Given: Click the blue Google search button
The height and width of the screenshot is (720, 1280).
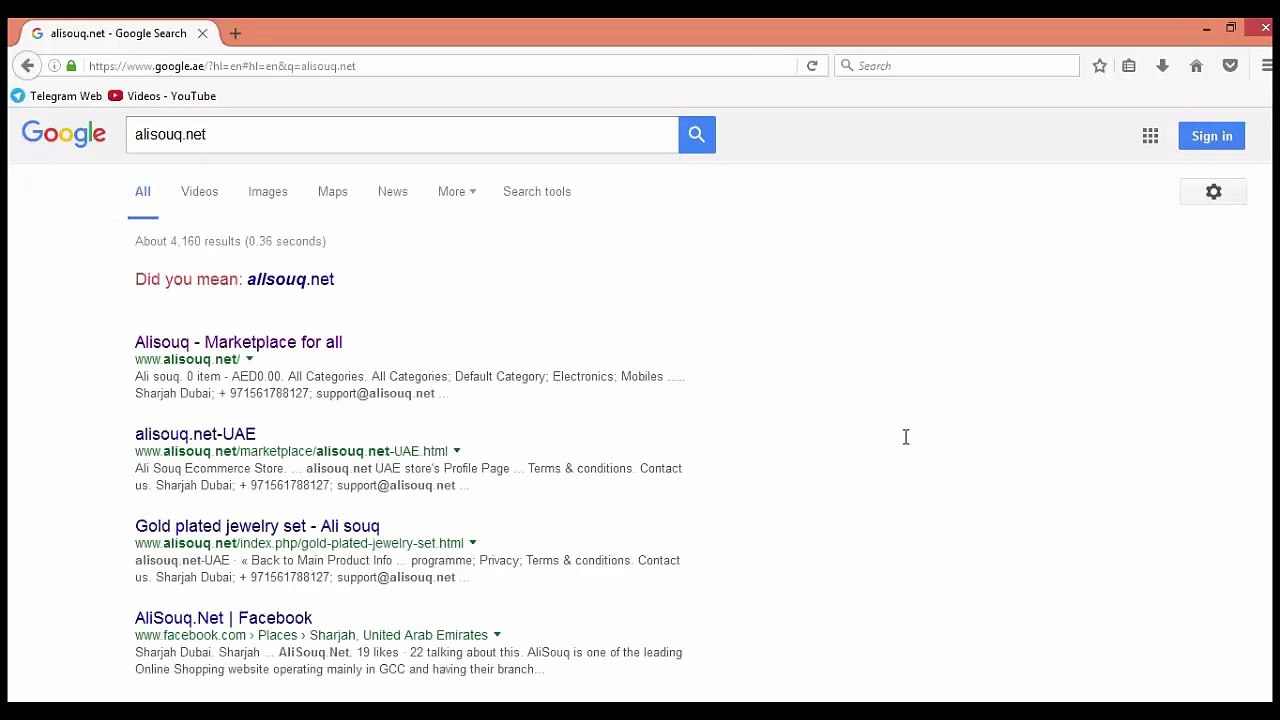Looking at the screenshot, I should coord(697,135).
